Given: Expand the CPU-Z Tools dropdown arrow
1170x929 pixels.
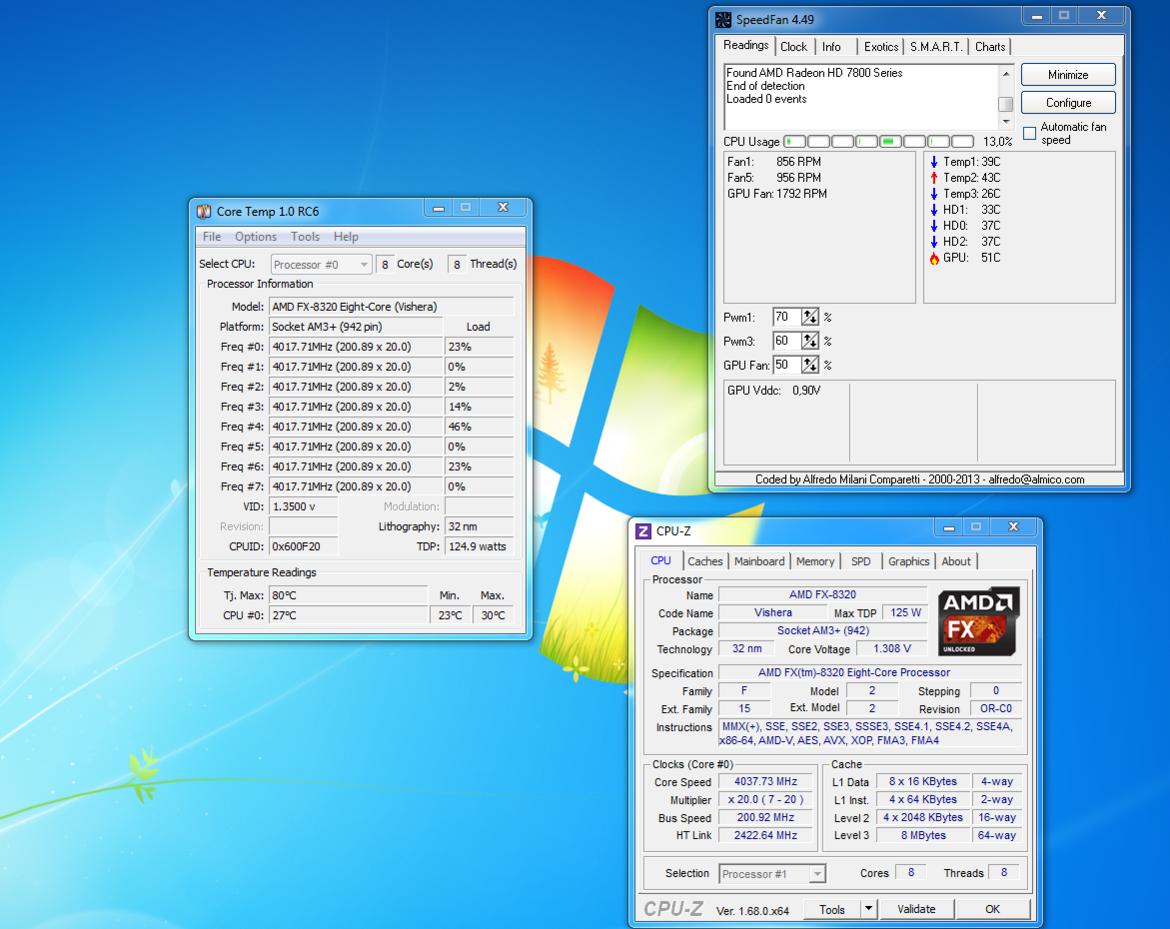Looking at the screenshot, I should coord(868,909).
